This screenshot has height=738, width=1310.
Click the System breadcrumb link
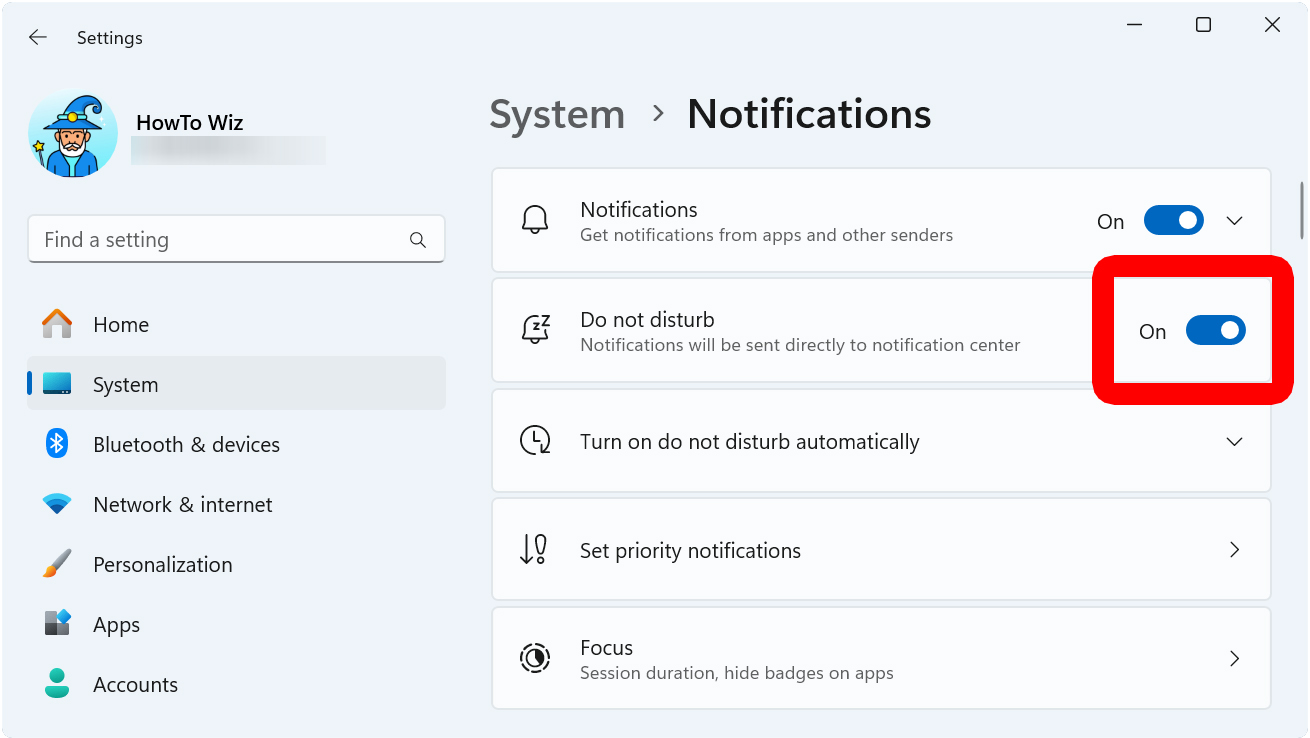(x=557, y=114)
